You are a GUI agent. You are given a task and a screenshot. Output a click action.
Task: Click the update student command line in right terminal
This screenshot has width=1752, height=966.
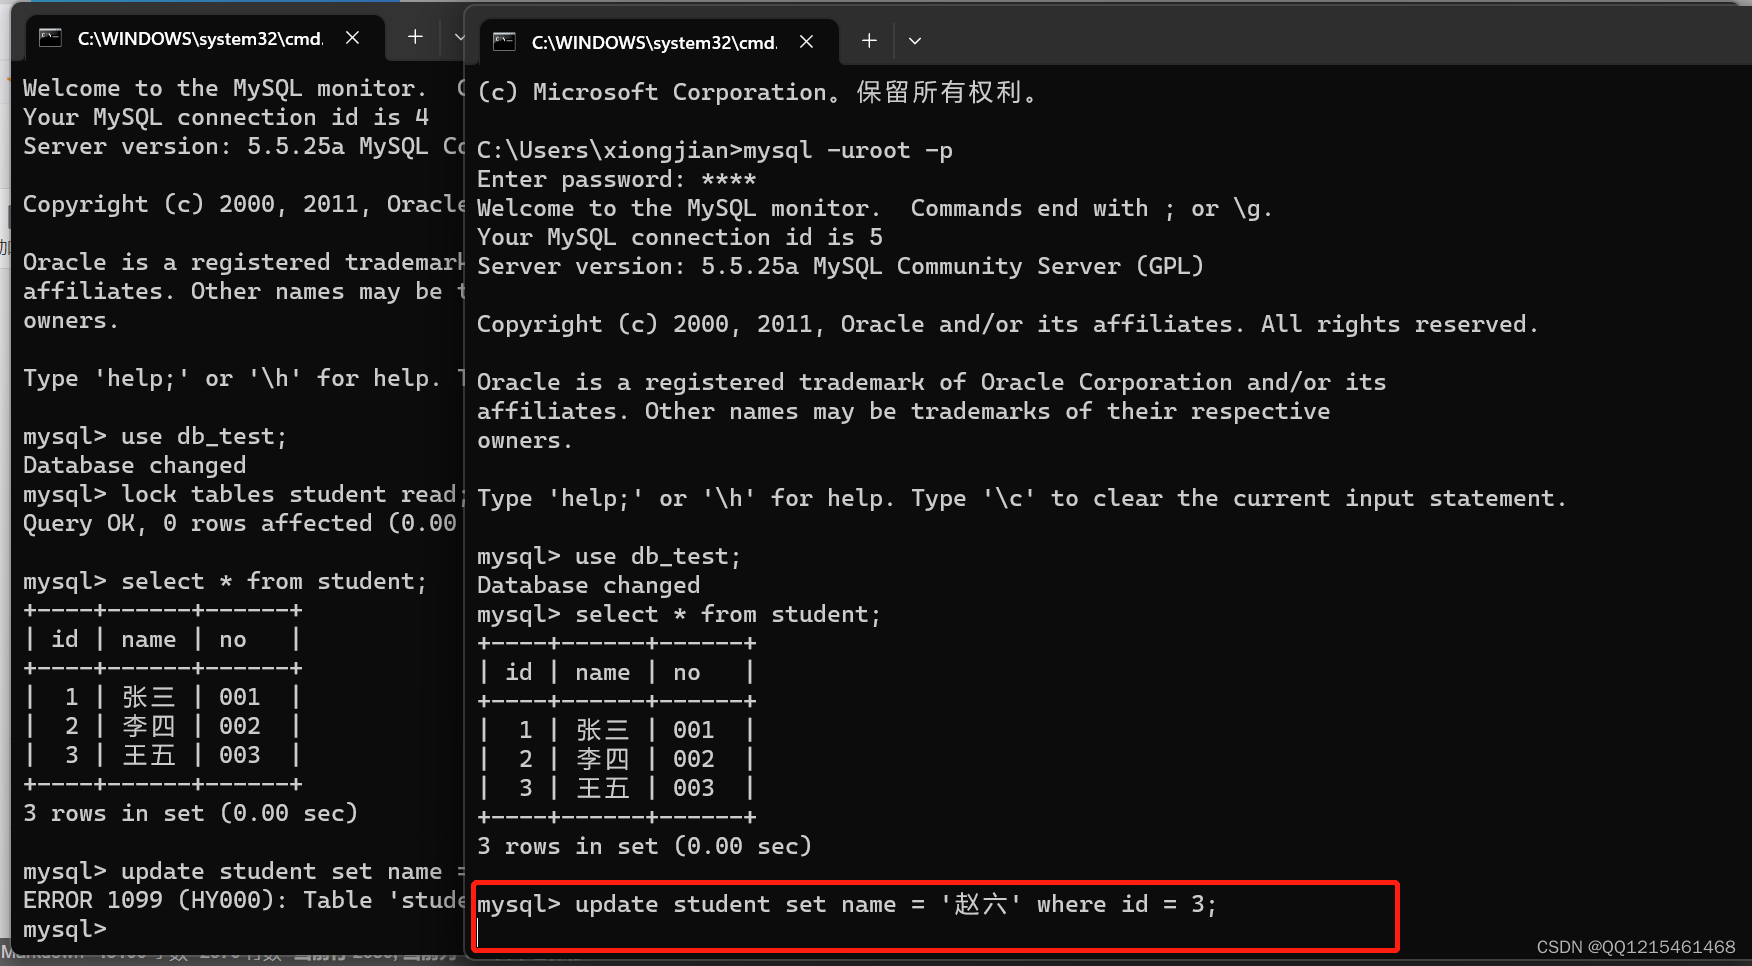click(846, 905)
